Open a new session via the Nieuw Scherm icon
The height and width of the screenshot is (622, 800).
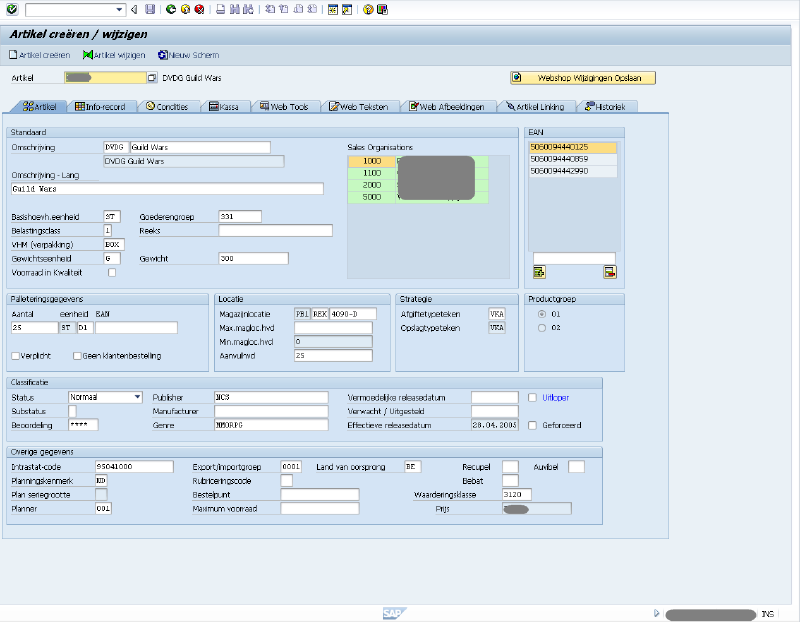(193, 56)
